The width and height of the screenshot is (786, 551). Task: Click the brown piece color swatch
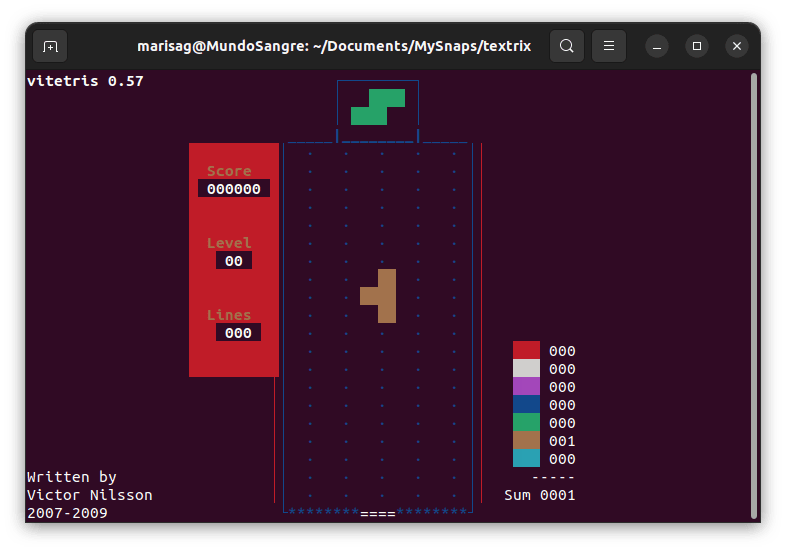(526, 440)
